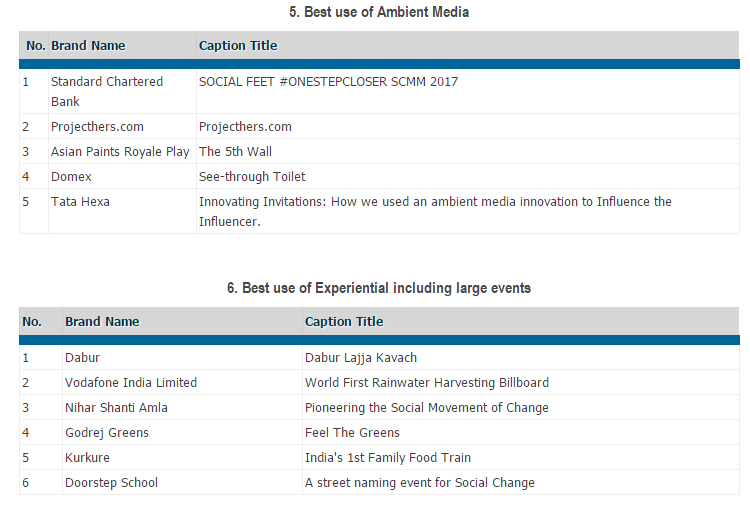Select the Domex brand name
This screenshot has width=750, height=524.
pyautogui.click(x=71, y=177)
